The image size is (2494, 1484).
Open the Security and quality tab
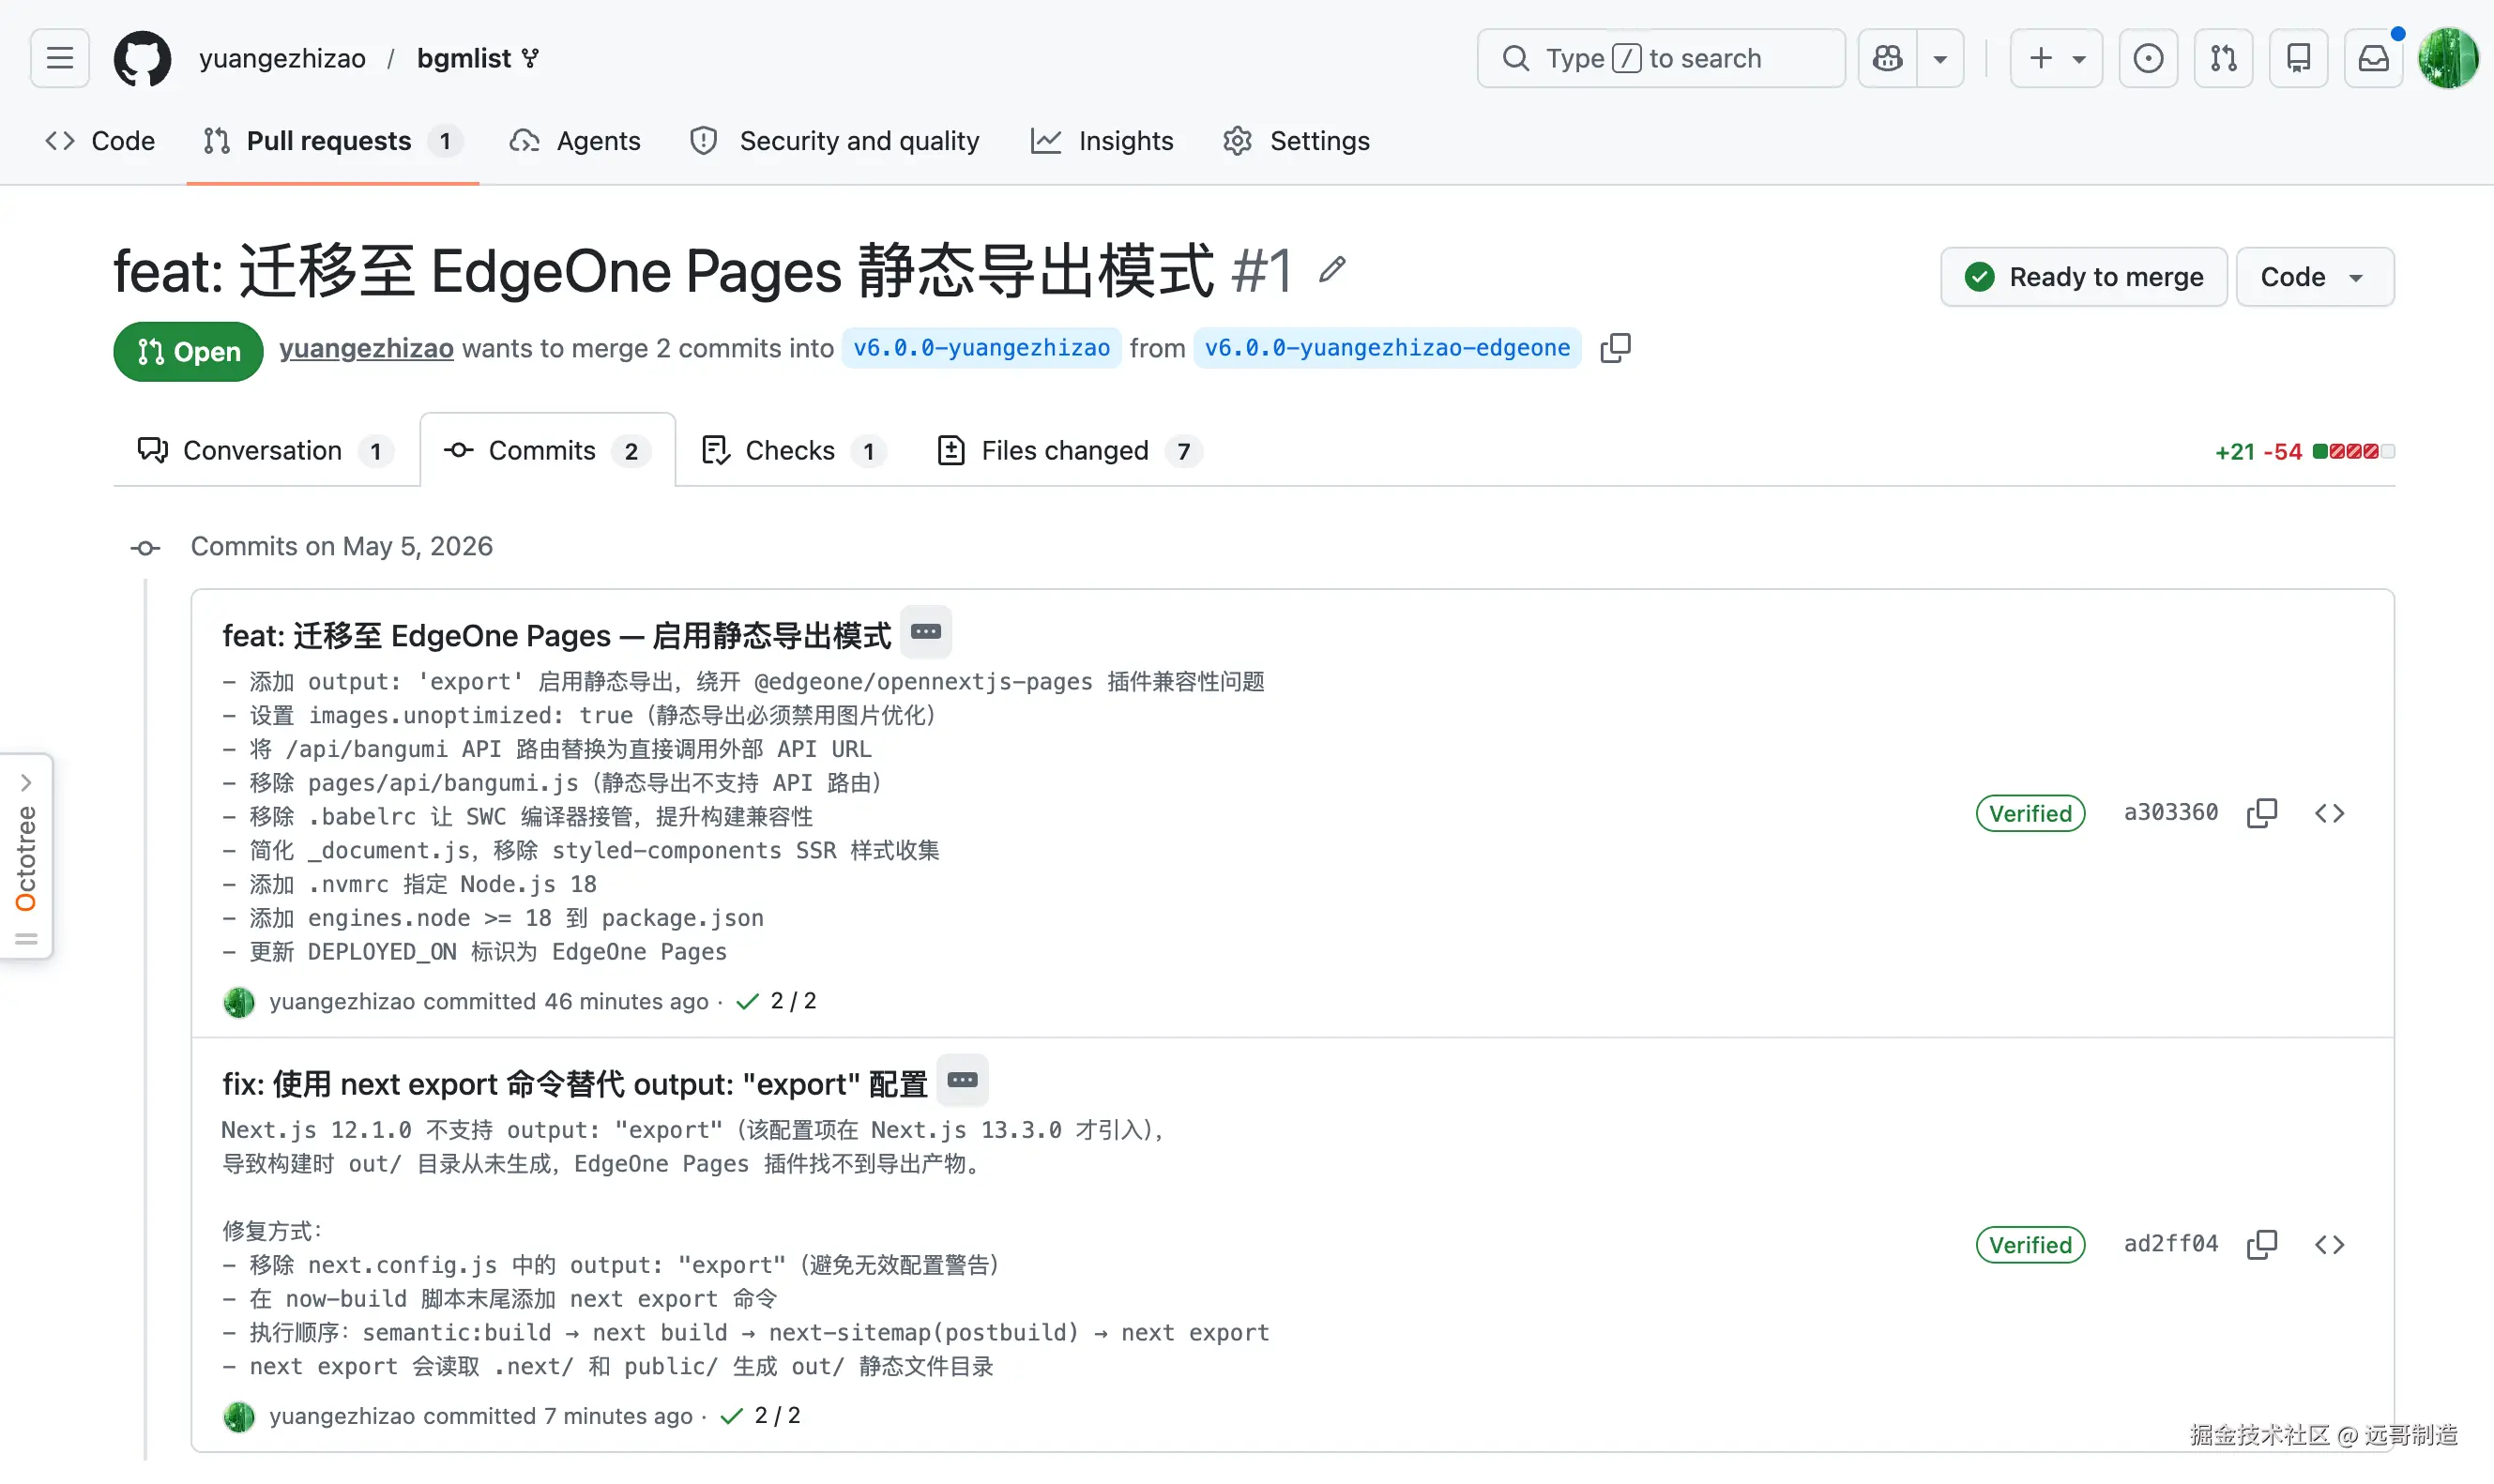tap(835, 141)
